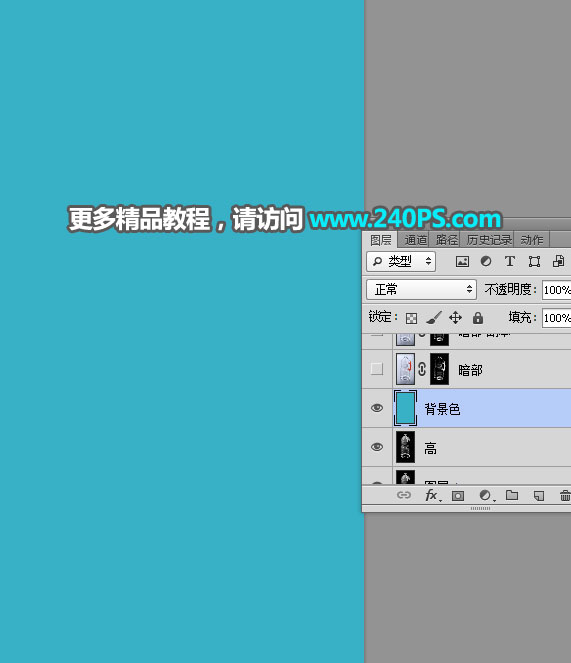The width and height of the screenshot is (571, 663).
Task: Click the 填充 label
Action: tap(522, 317)
